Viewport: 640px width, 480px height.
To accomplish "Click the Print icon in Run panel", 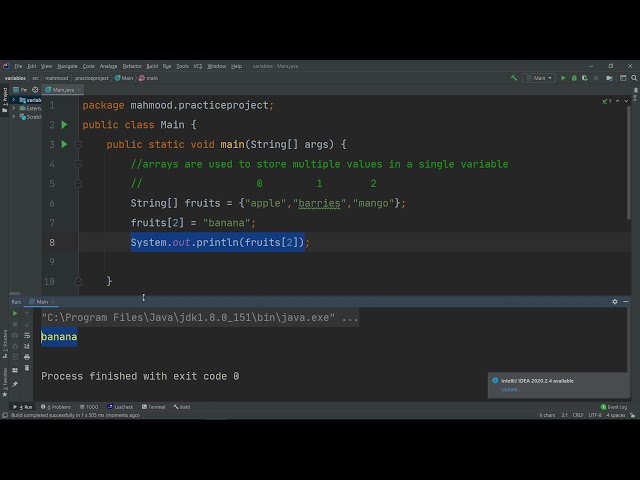I will click(x=27, y=357).
